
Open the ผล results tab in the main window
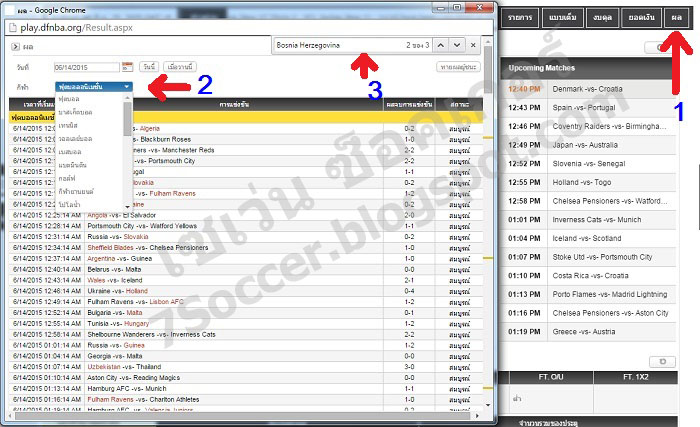coord(676,18)
